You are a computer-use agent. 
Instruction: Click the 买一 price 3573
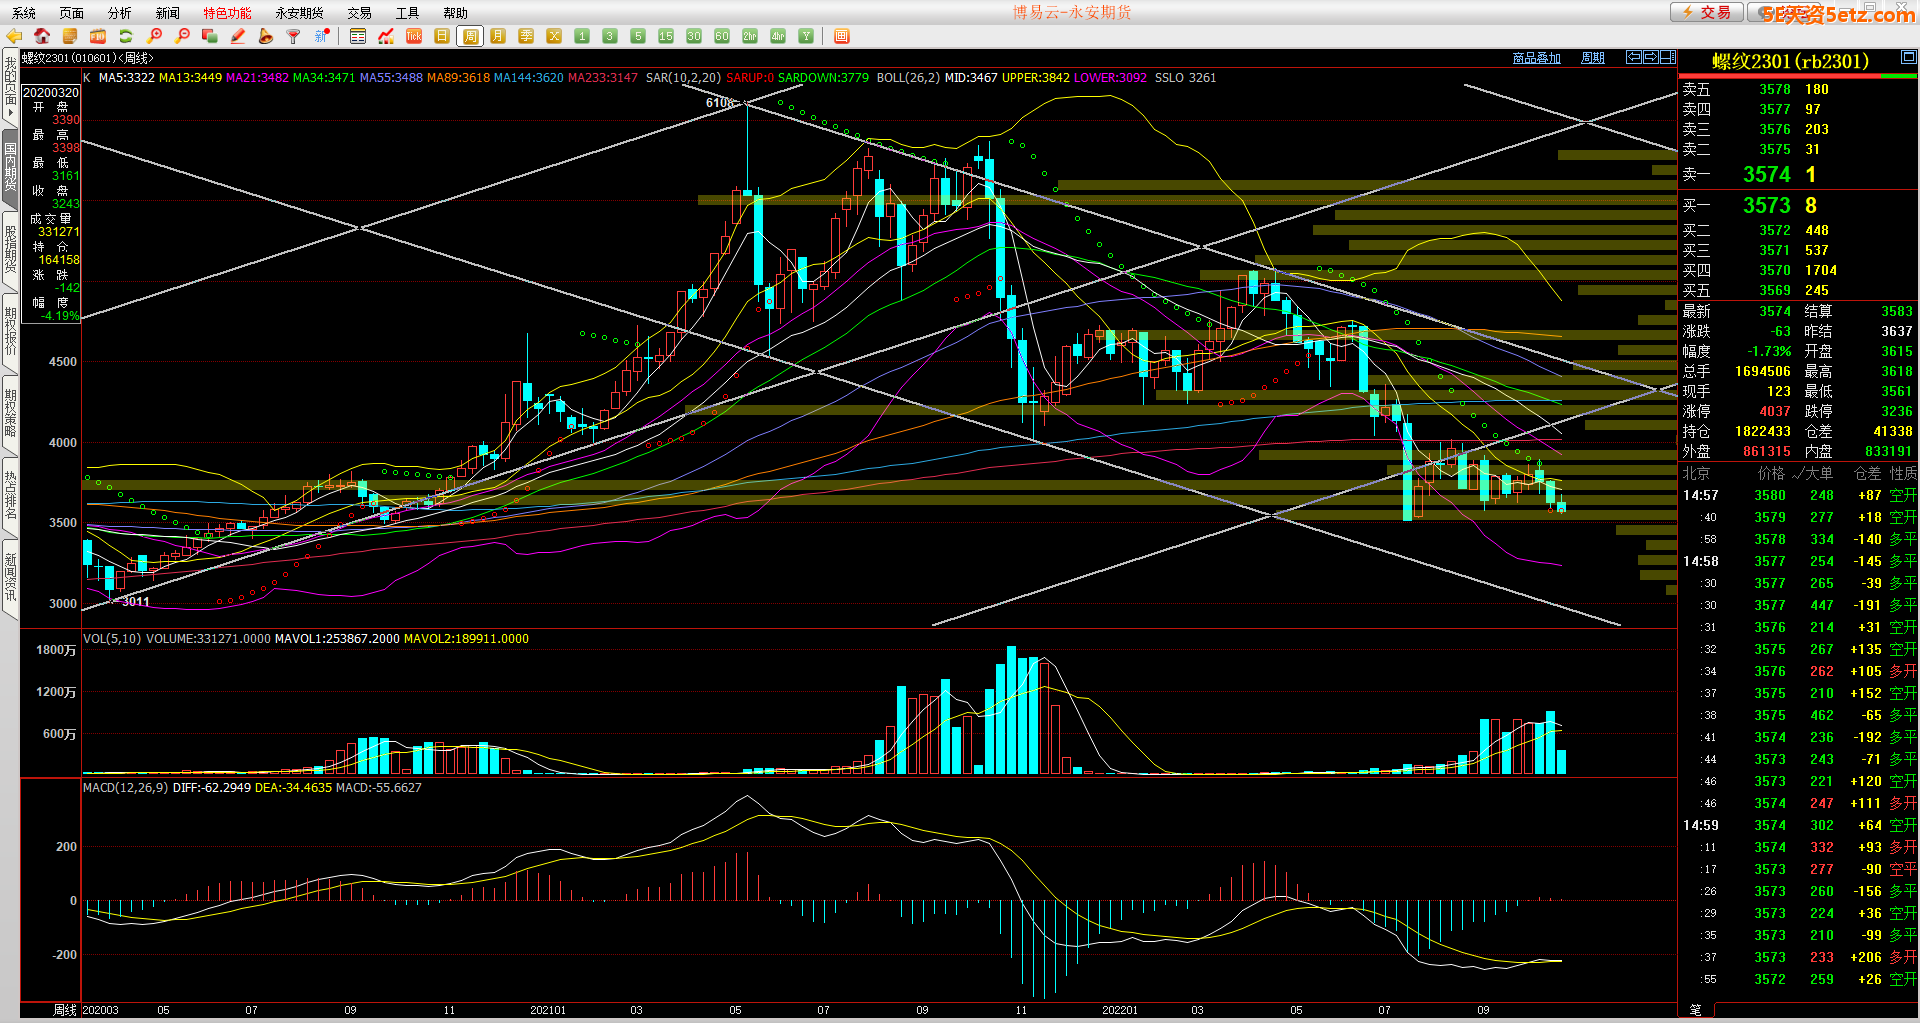click(1767, 205)
